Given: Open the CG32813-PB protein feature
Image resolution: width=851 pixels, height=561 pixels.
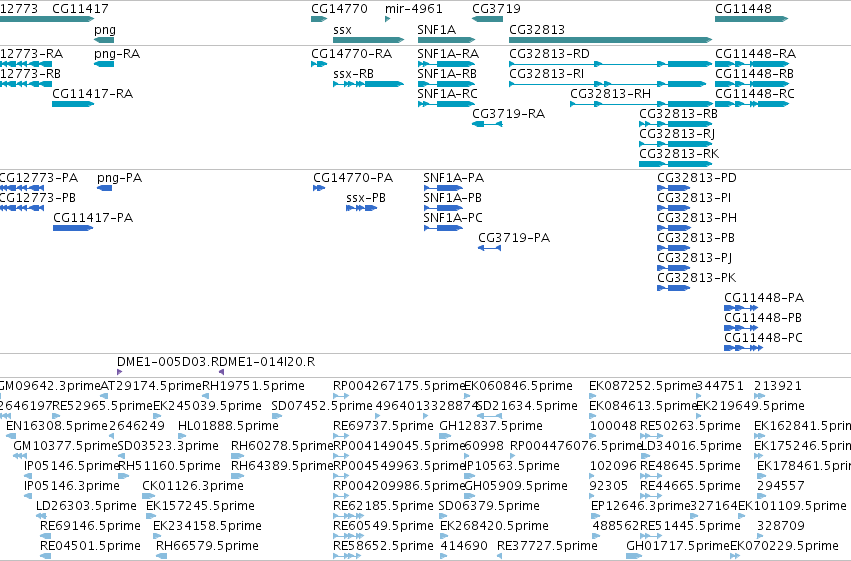Looking at the screenshot, I should click(674, 248).
